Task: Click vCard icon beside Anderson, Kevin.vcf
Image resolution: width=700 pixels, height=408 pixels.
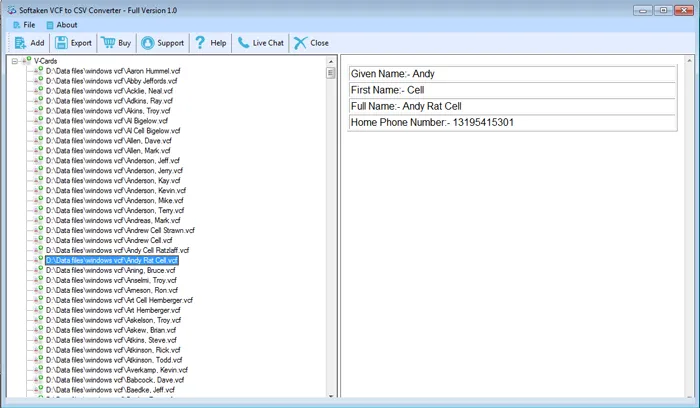Action: coord(38,190)
